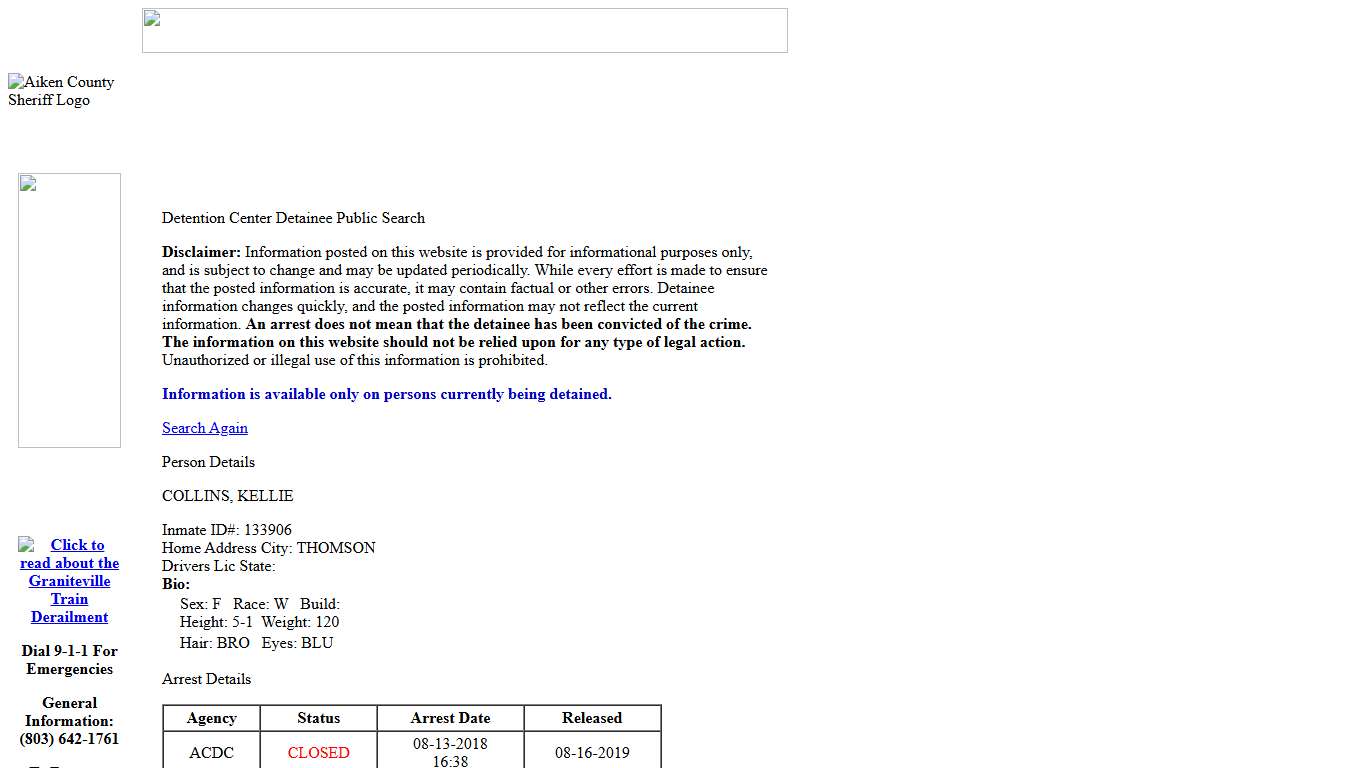1366x768 pixels.
Task: Click the Arrest Date header cell
Action: click(450, 718)
